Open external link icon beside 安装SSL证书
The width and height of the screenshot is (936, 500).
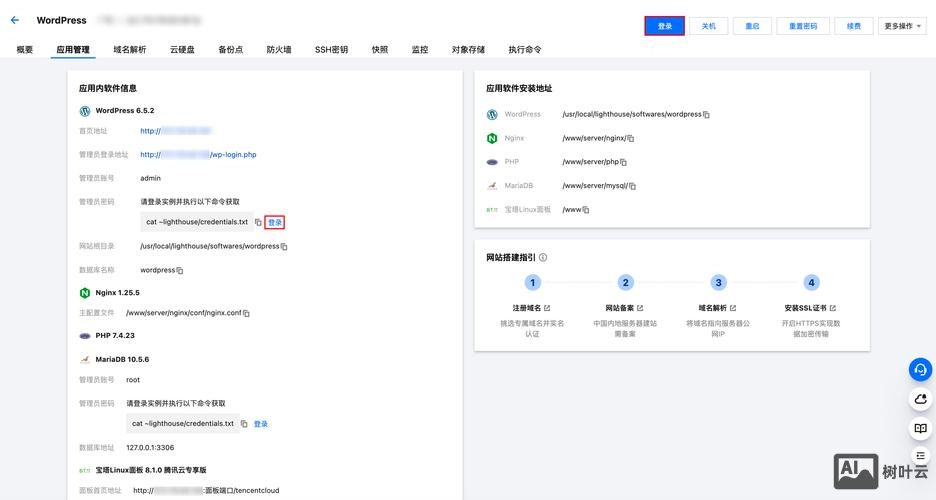pos(833,308)
